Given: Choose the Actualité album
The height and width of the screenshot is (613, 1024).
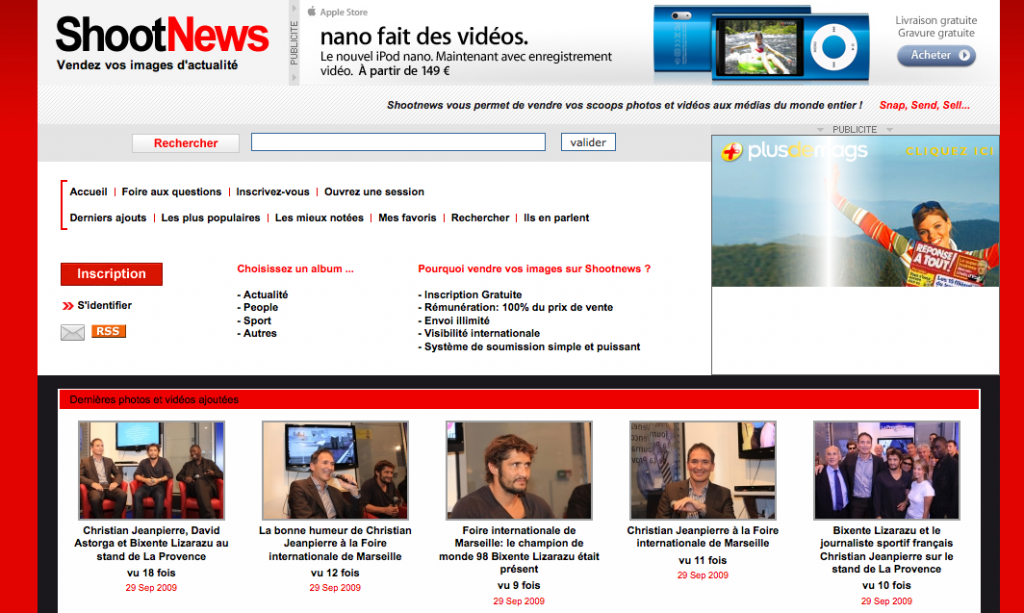Looking at the screenshot, I should [265, 295].
